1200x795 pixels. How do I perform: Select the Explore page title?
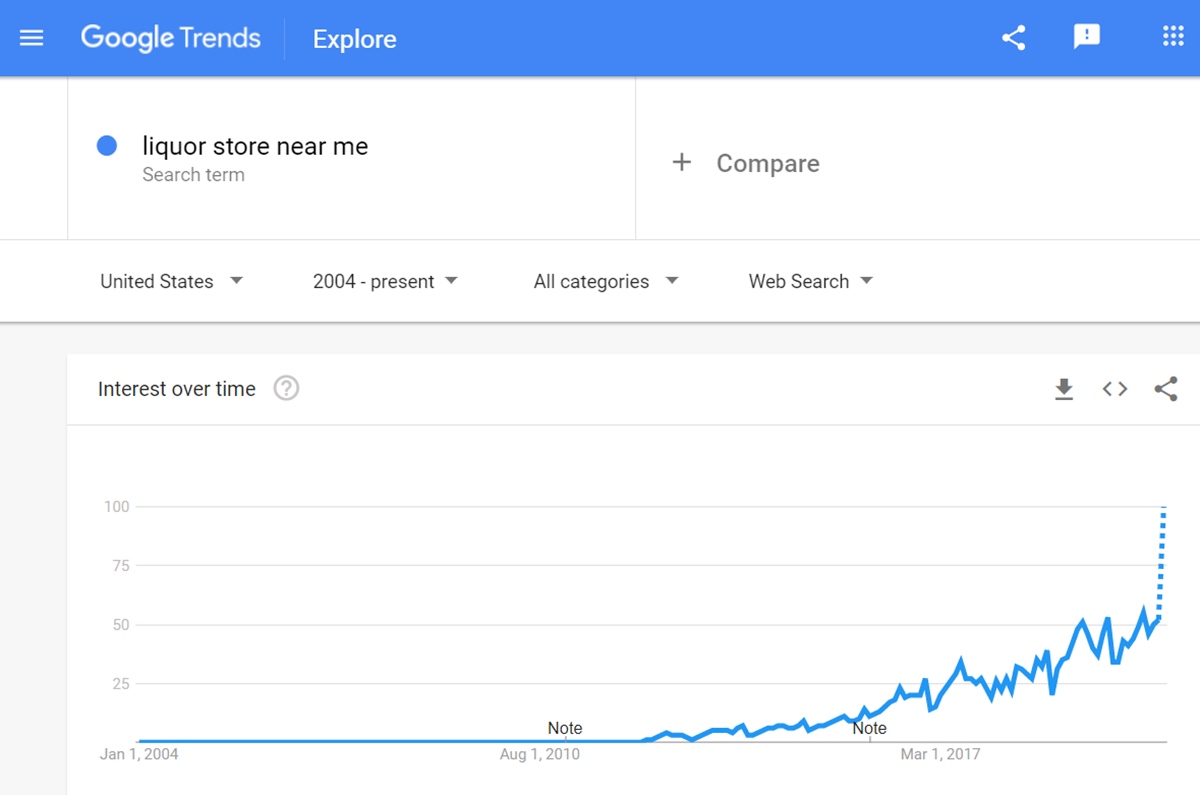[x=355, y=39]
